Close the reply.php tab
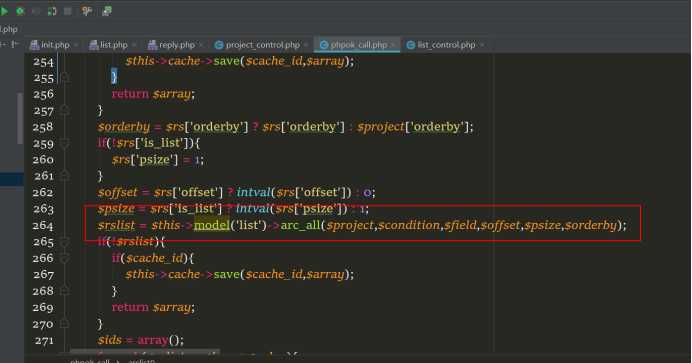Image resolution: width=692 pixels, height=363 pixels. pos(201,45)
